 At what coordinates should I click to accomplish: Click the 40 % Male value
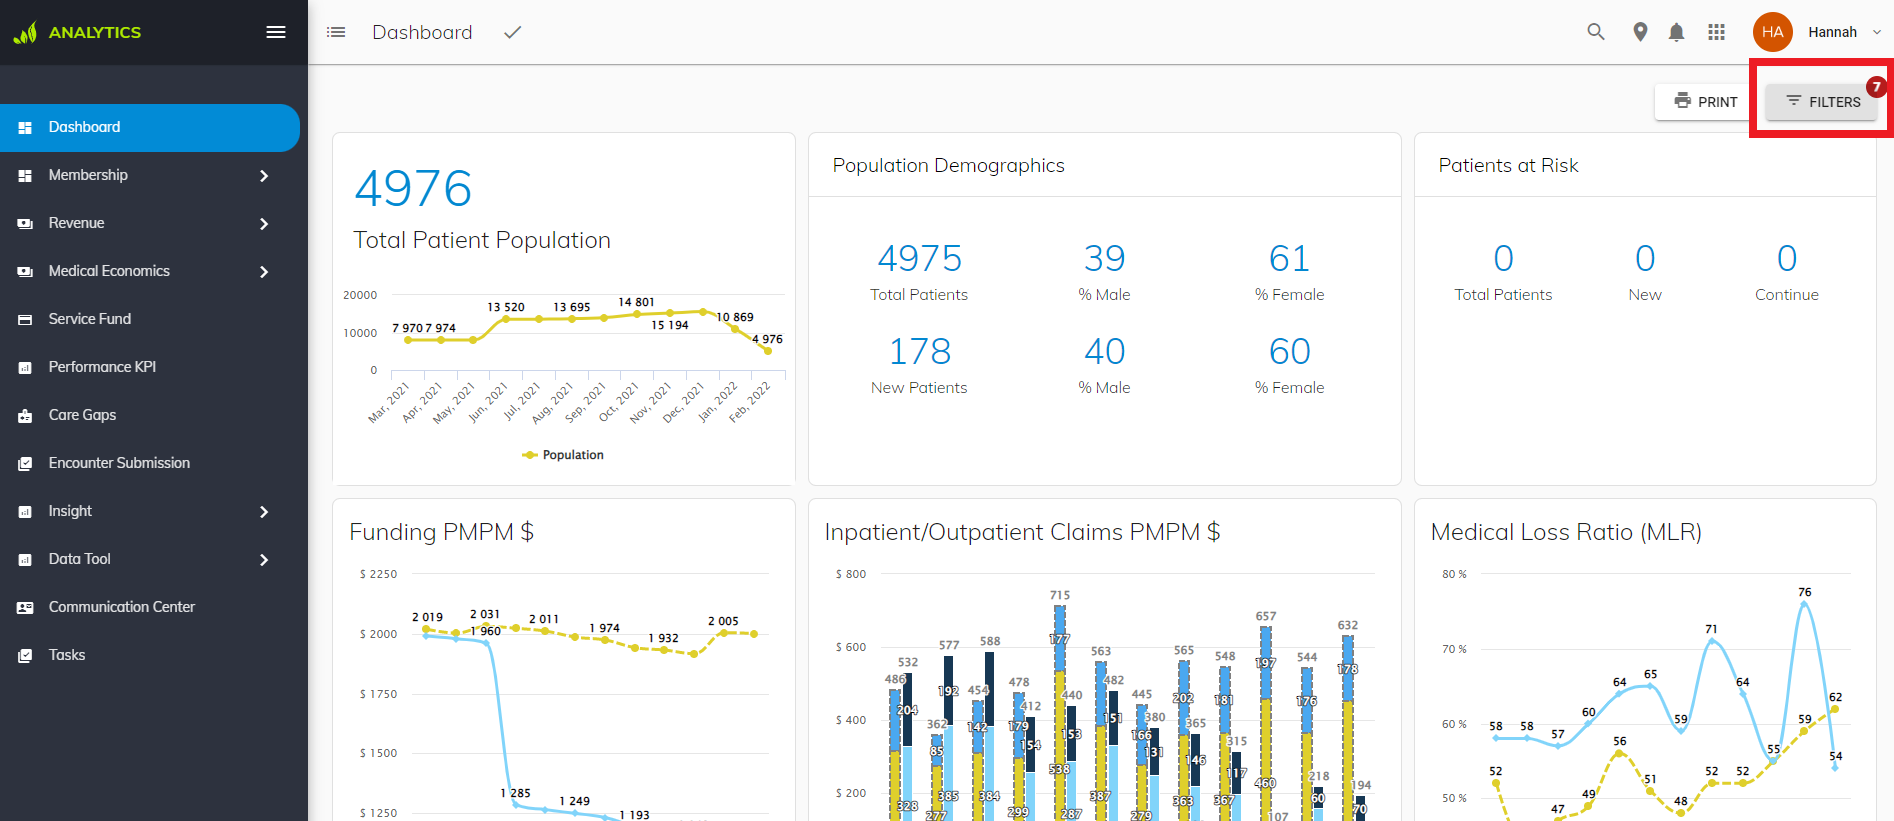pos(1104,352)
